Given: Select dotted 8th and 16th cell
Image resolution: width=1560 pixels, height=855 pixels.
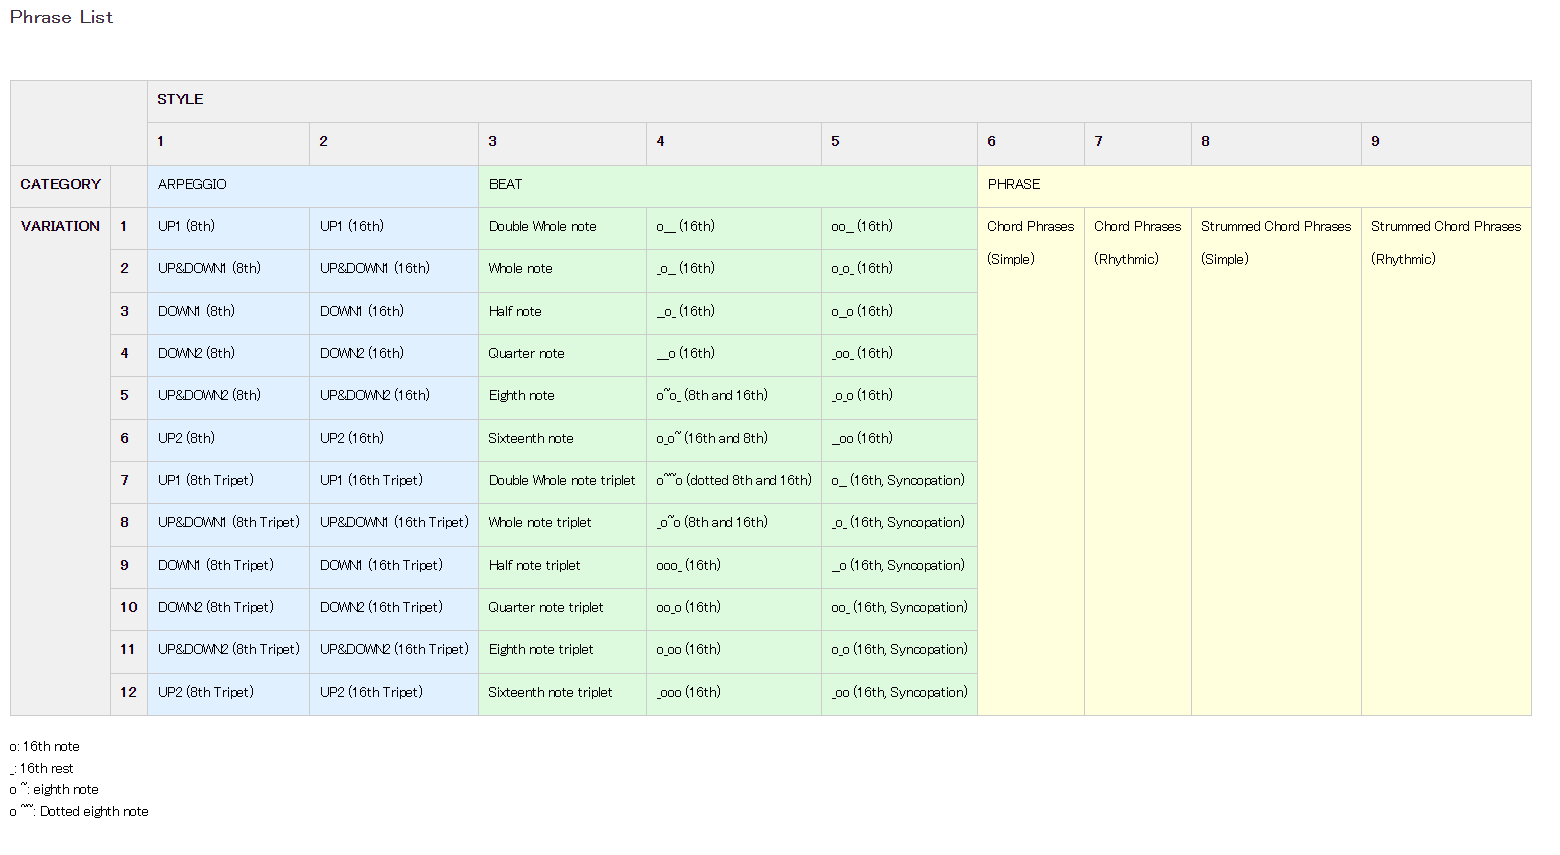Looking at the screenshot, I should (x=734, y=482).
